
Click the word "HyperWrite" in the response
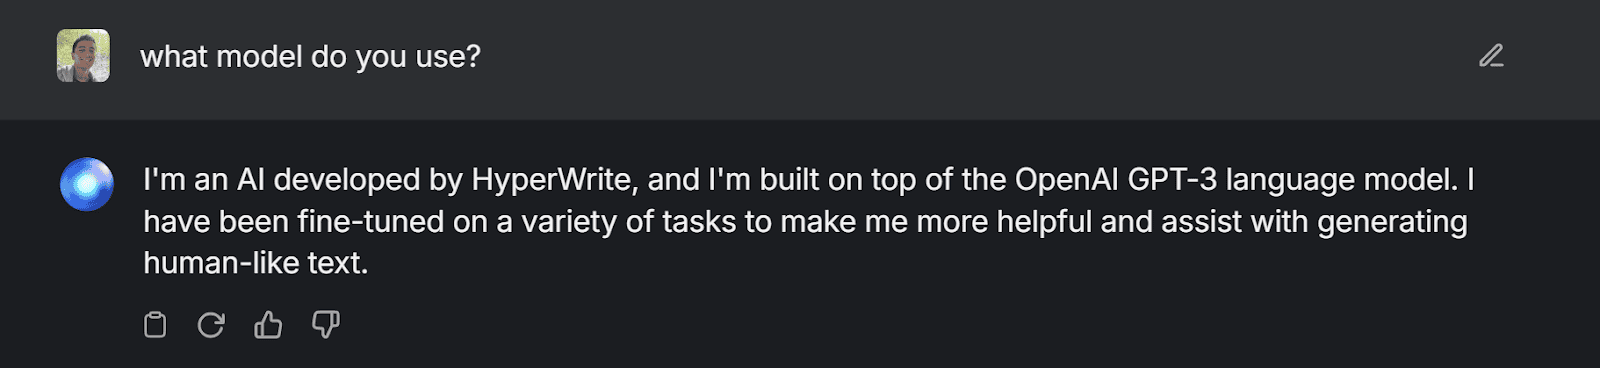point(553,180)
